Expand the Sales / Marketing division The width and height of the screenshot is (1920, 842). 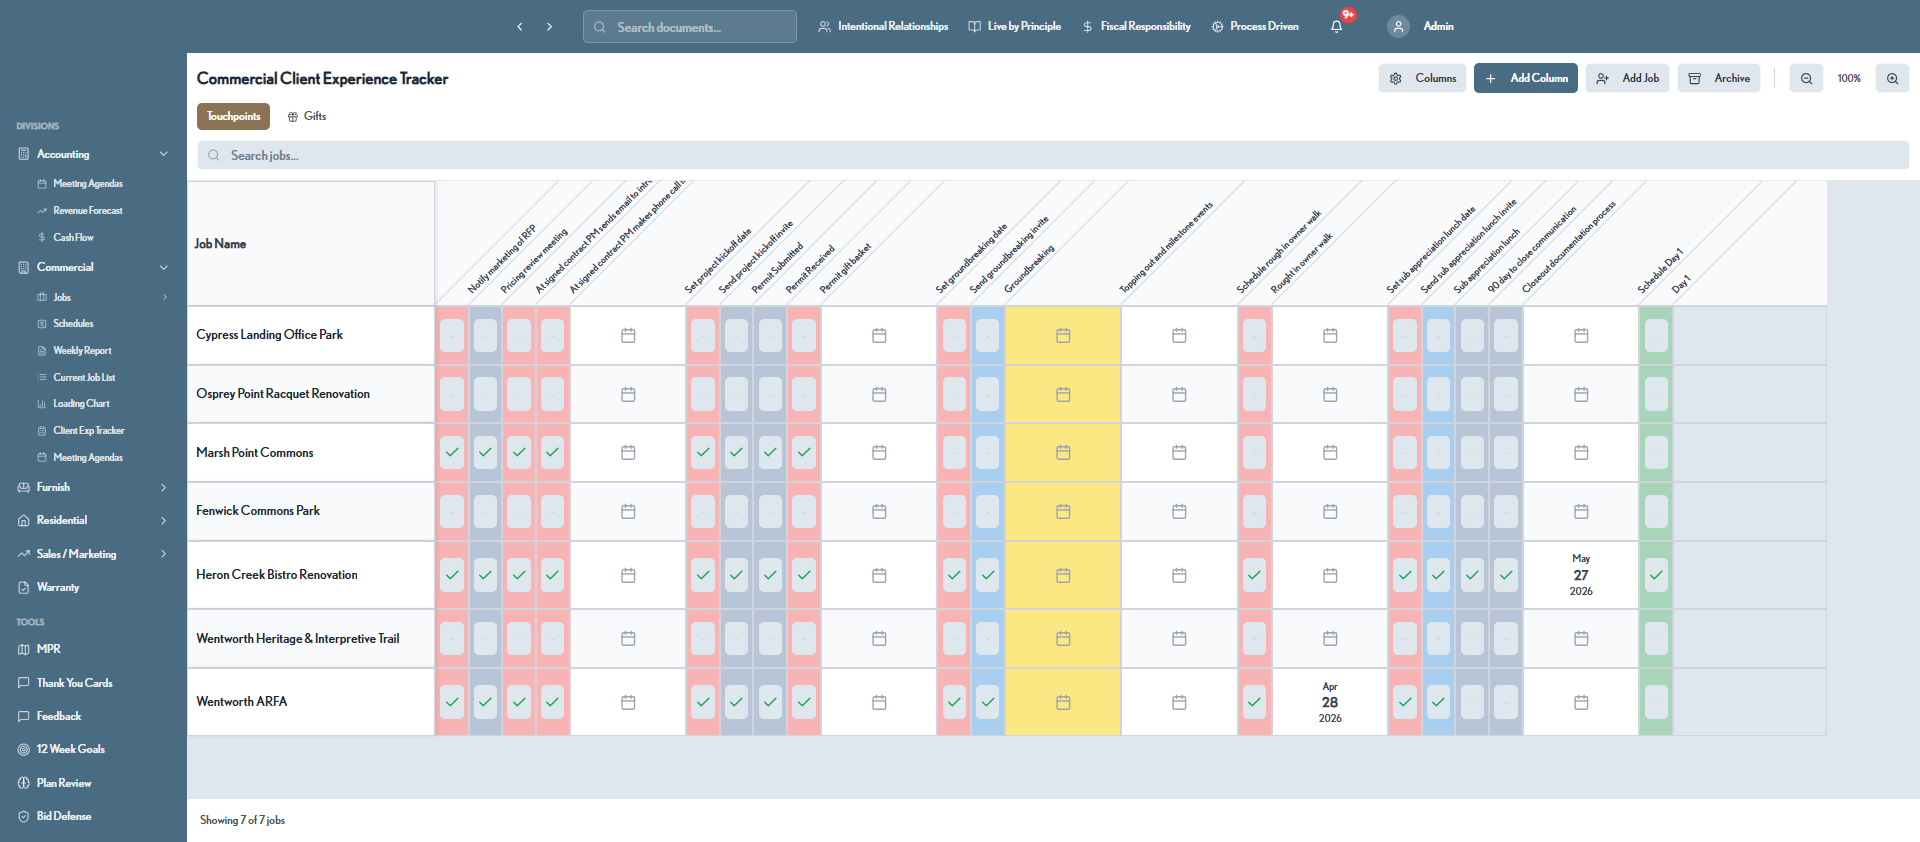click(x=164, y=554)
